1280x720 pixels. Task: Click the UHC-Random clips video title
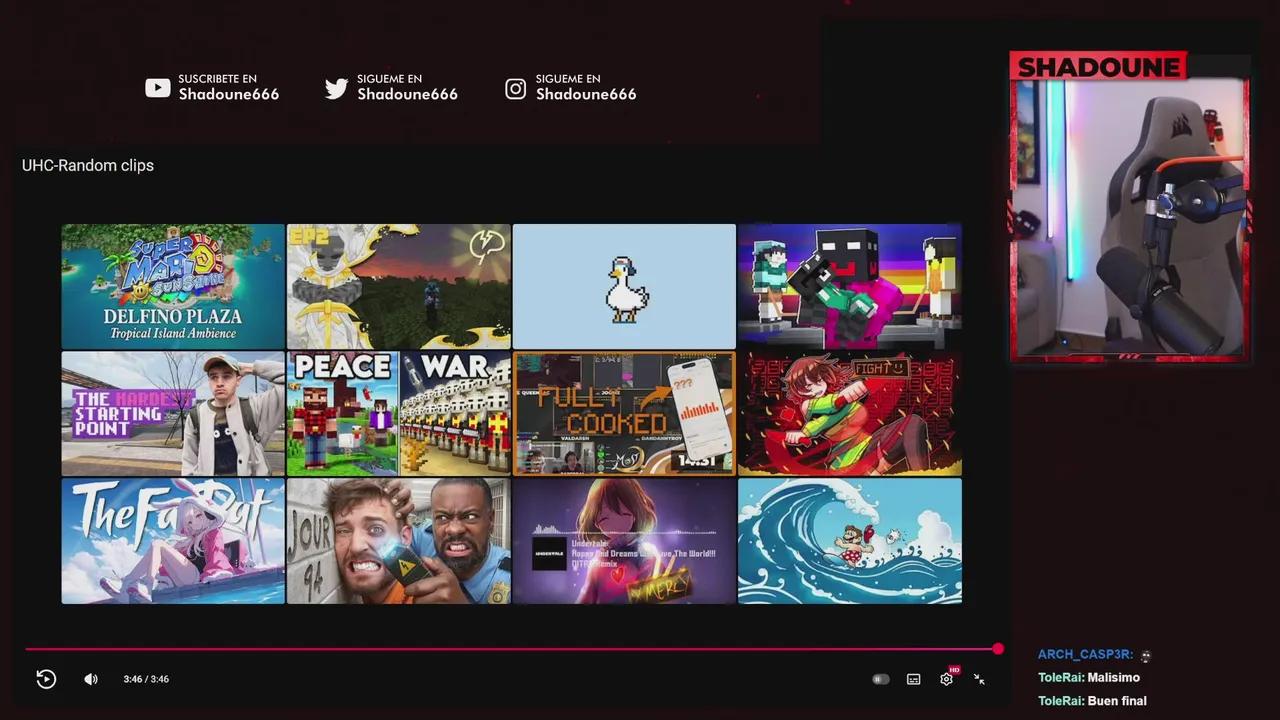88,165
